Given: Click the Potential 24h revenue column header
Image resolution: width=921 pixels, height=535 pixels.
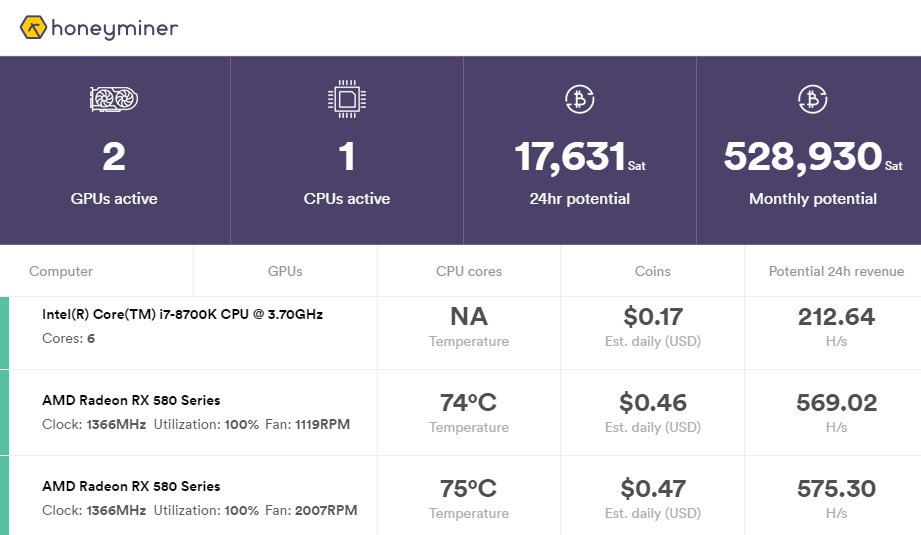Looking at the screenshot, I should tap(836, 271).
